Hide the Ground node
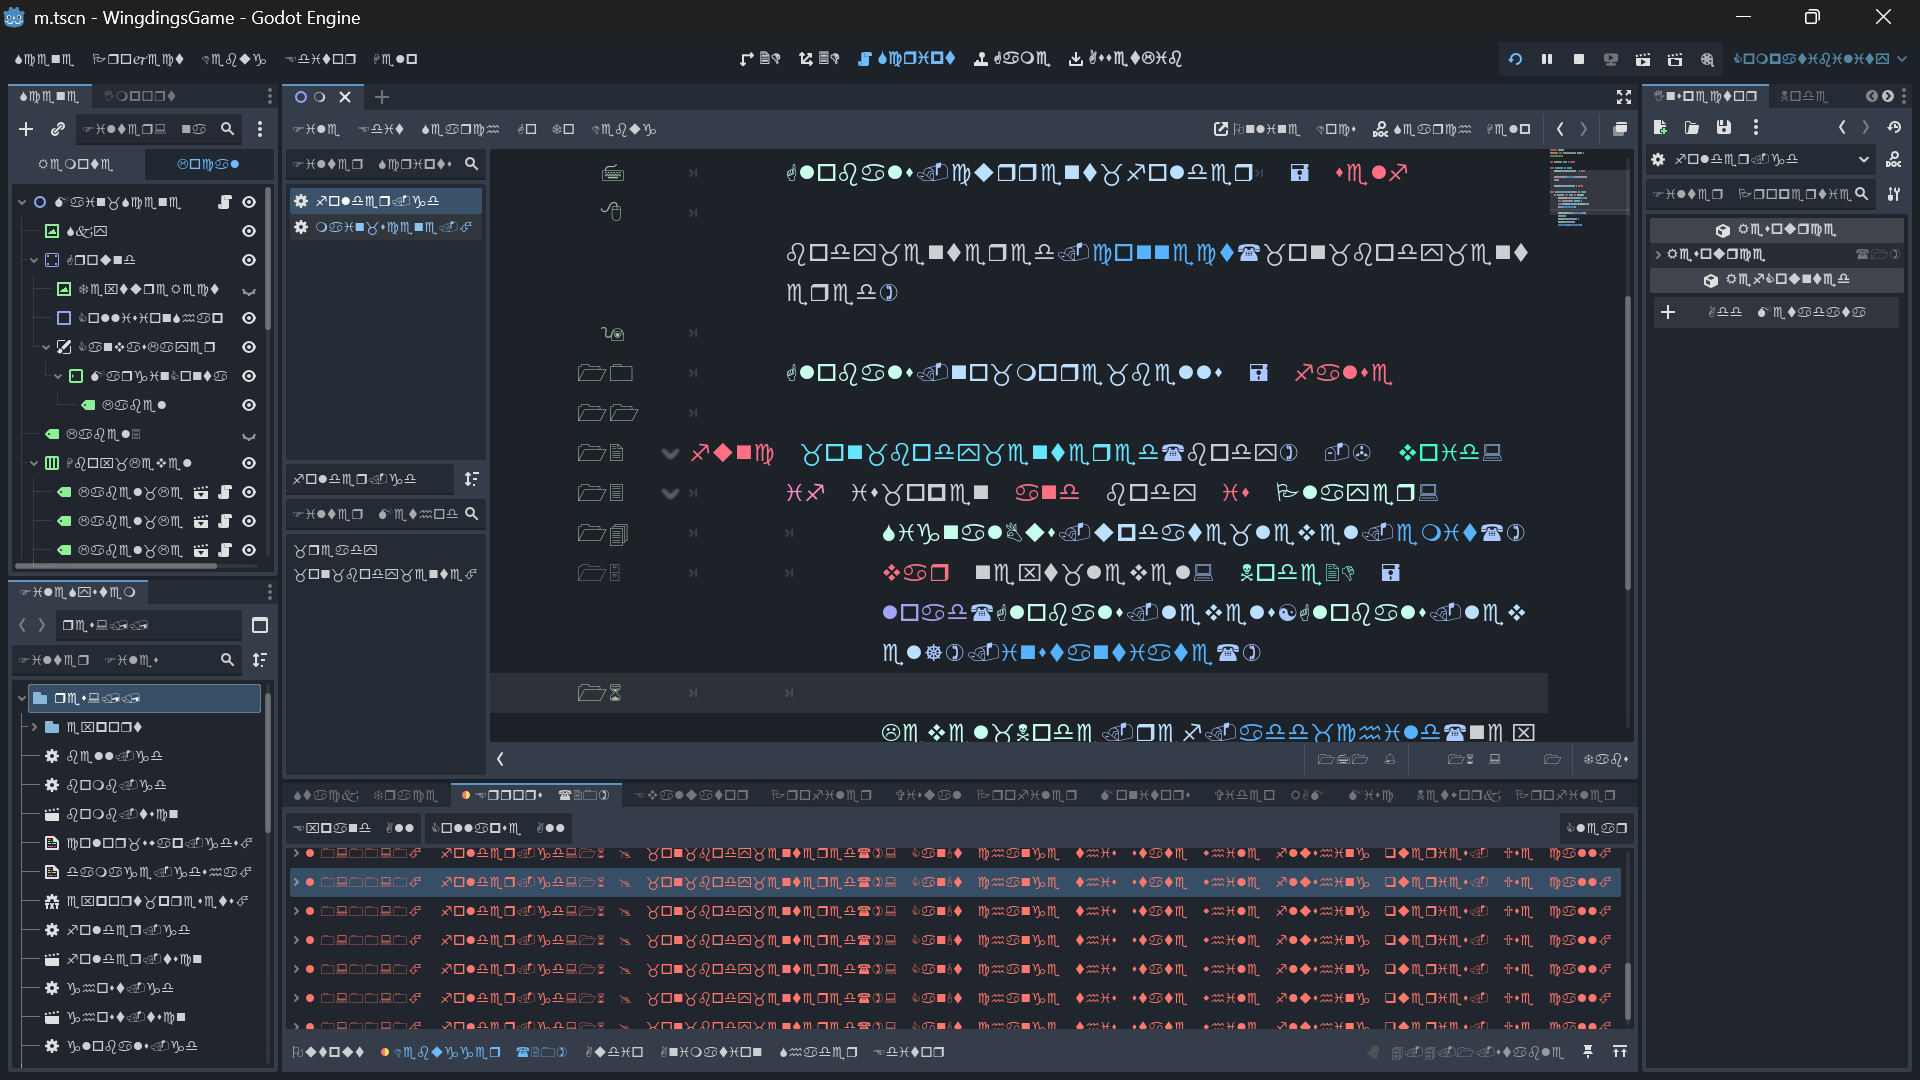 coord(249,260)
